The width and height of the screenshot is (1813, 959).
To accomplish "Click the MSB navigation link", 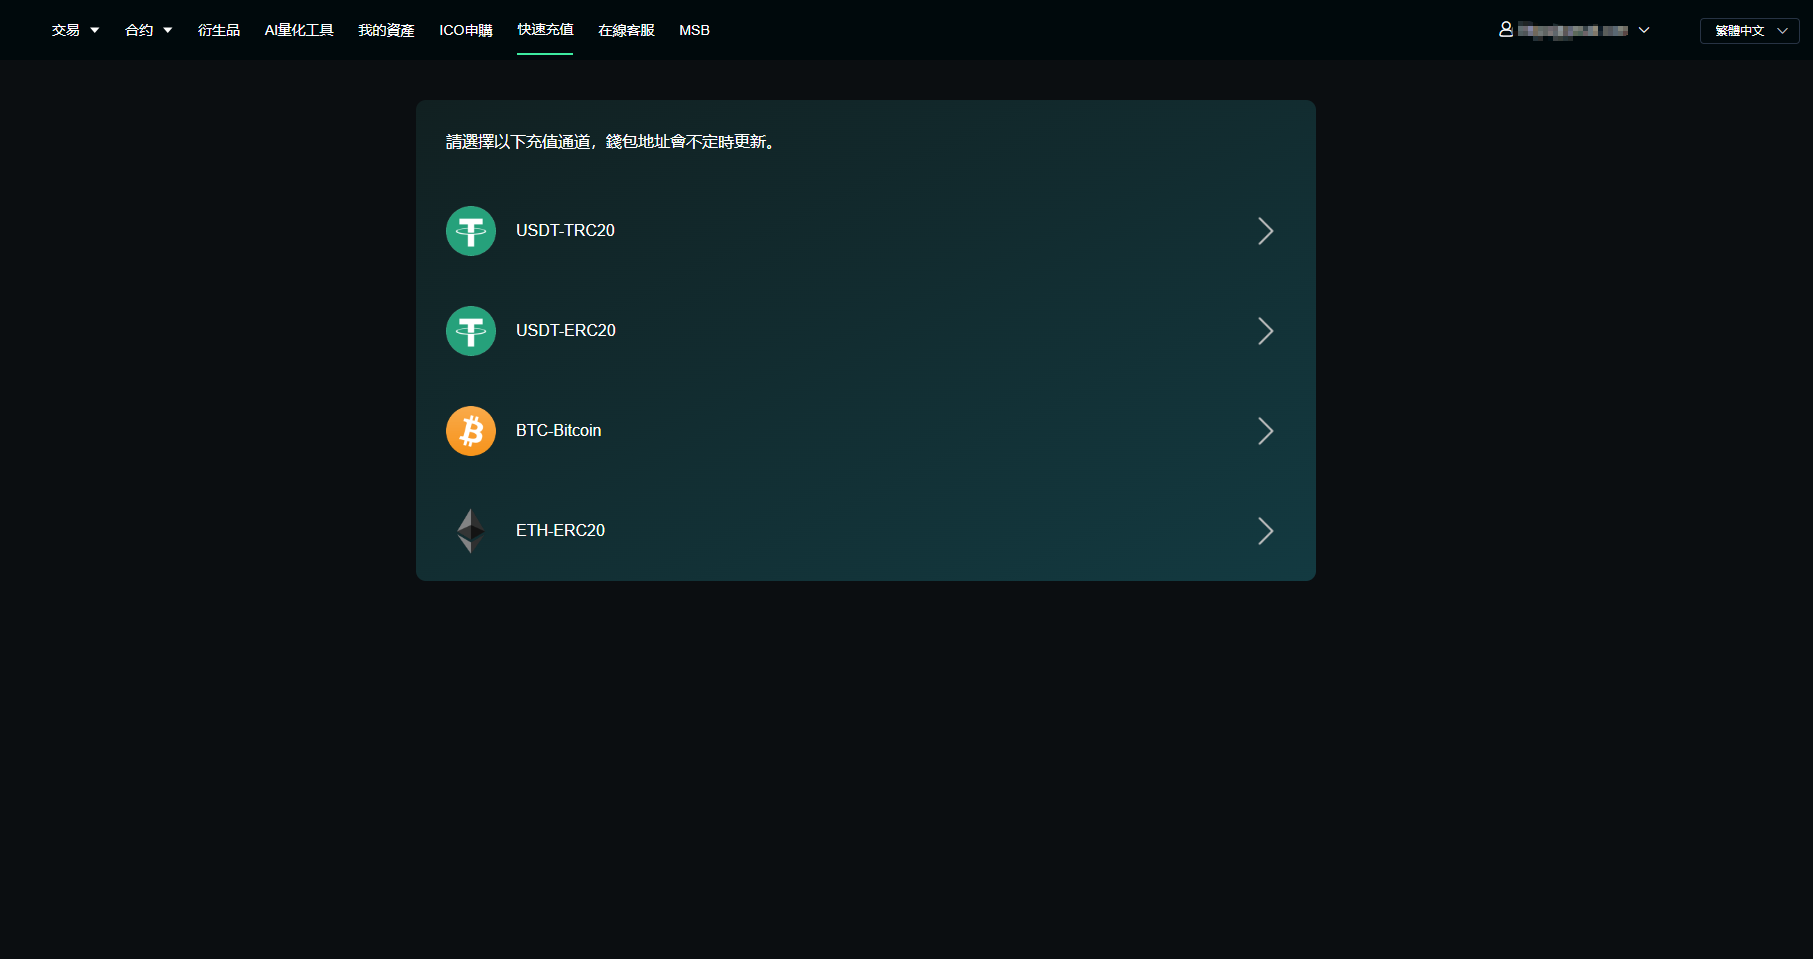I will [x=694, y=30].
